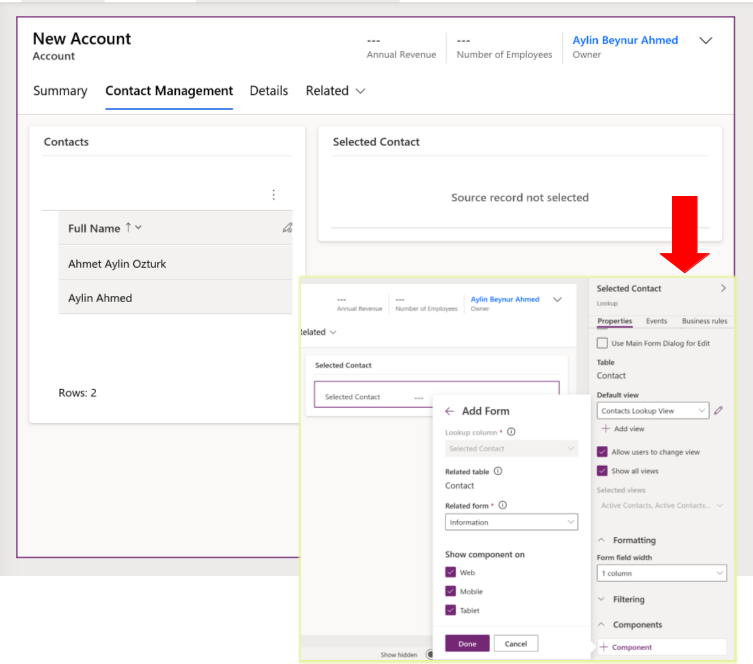Collapse the Formatting section
The image size is (753, 664).
pos(601,540)
